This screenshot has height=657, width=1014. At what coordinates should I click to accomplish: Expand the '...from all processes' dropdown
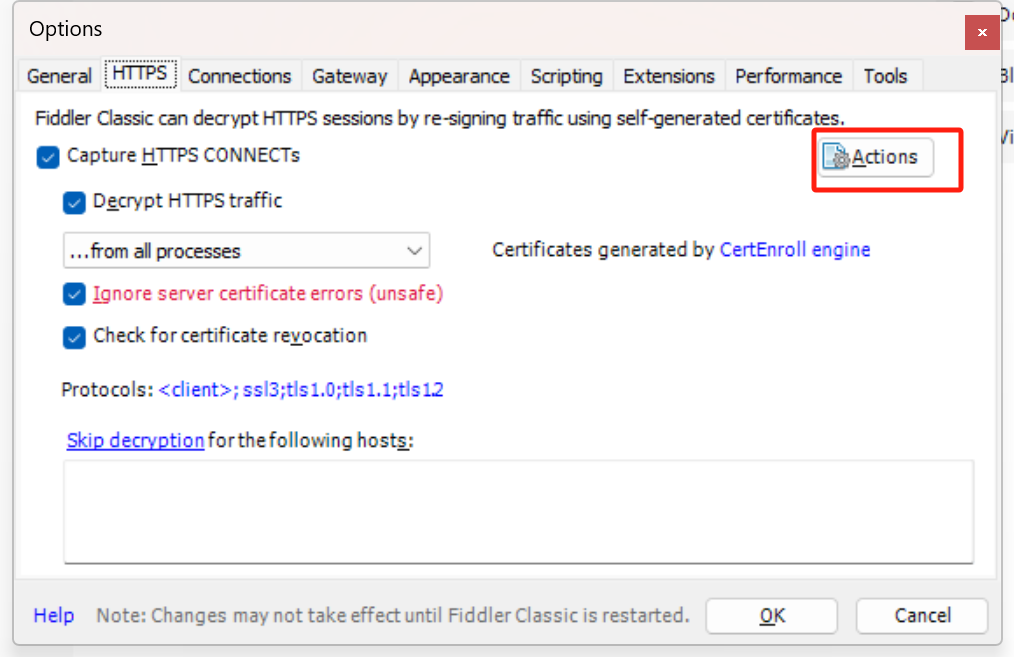coord(246,250)
